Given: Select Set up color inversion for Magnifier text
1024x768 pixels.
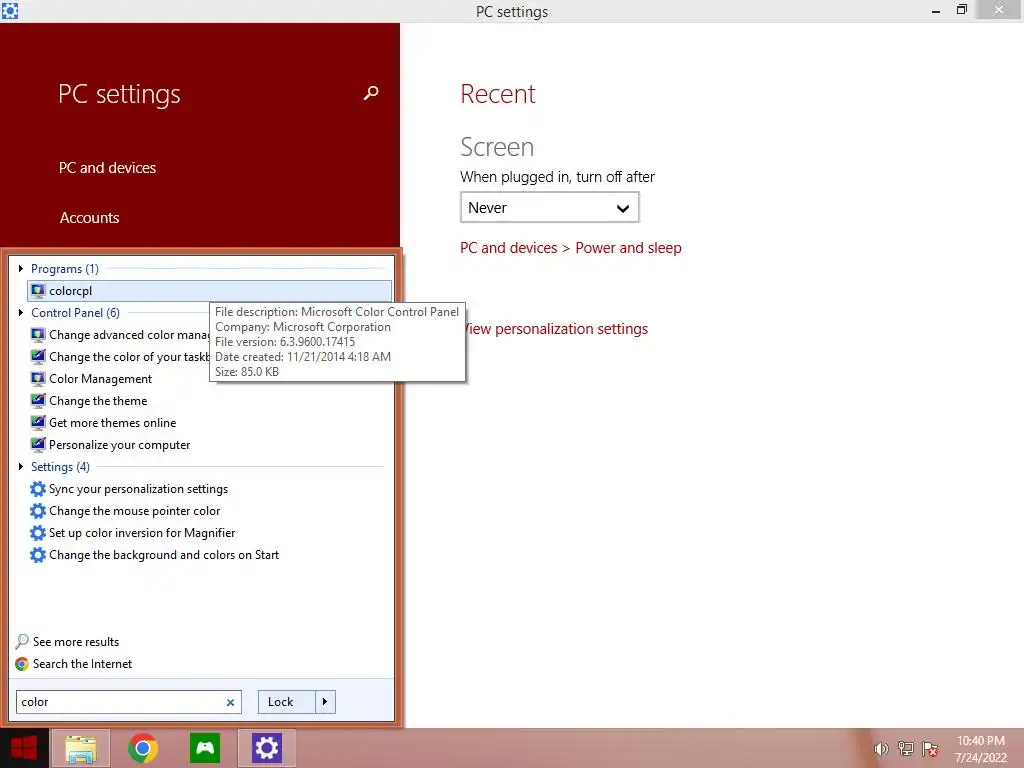Looking at the screenshot, I should [142, 533].
